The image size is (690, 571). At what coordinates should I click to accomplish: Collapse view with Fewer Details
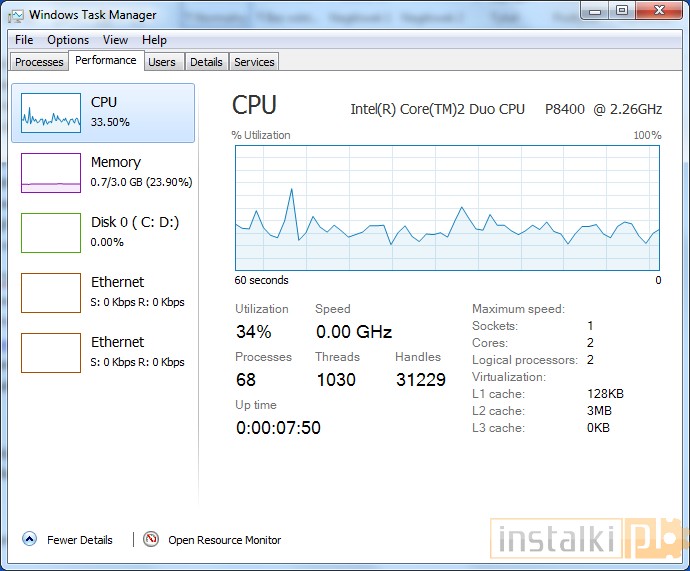[x=80, y=540]
